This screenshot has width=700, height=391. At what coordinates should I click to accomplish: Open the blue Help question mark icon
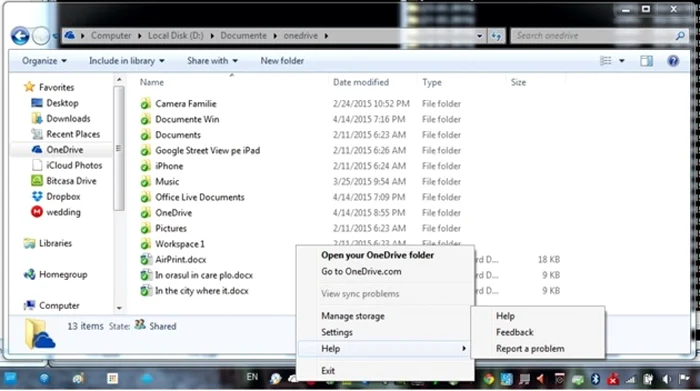click(673, 61)
